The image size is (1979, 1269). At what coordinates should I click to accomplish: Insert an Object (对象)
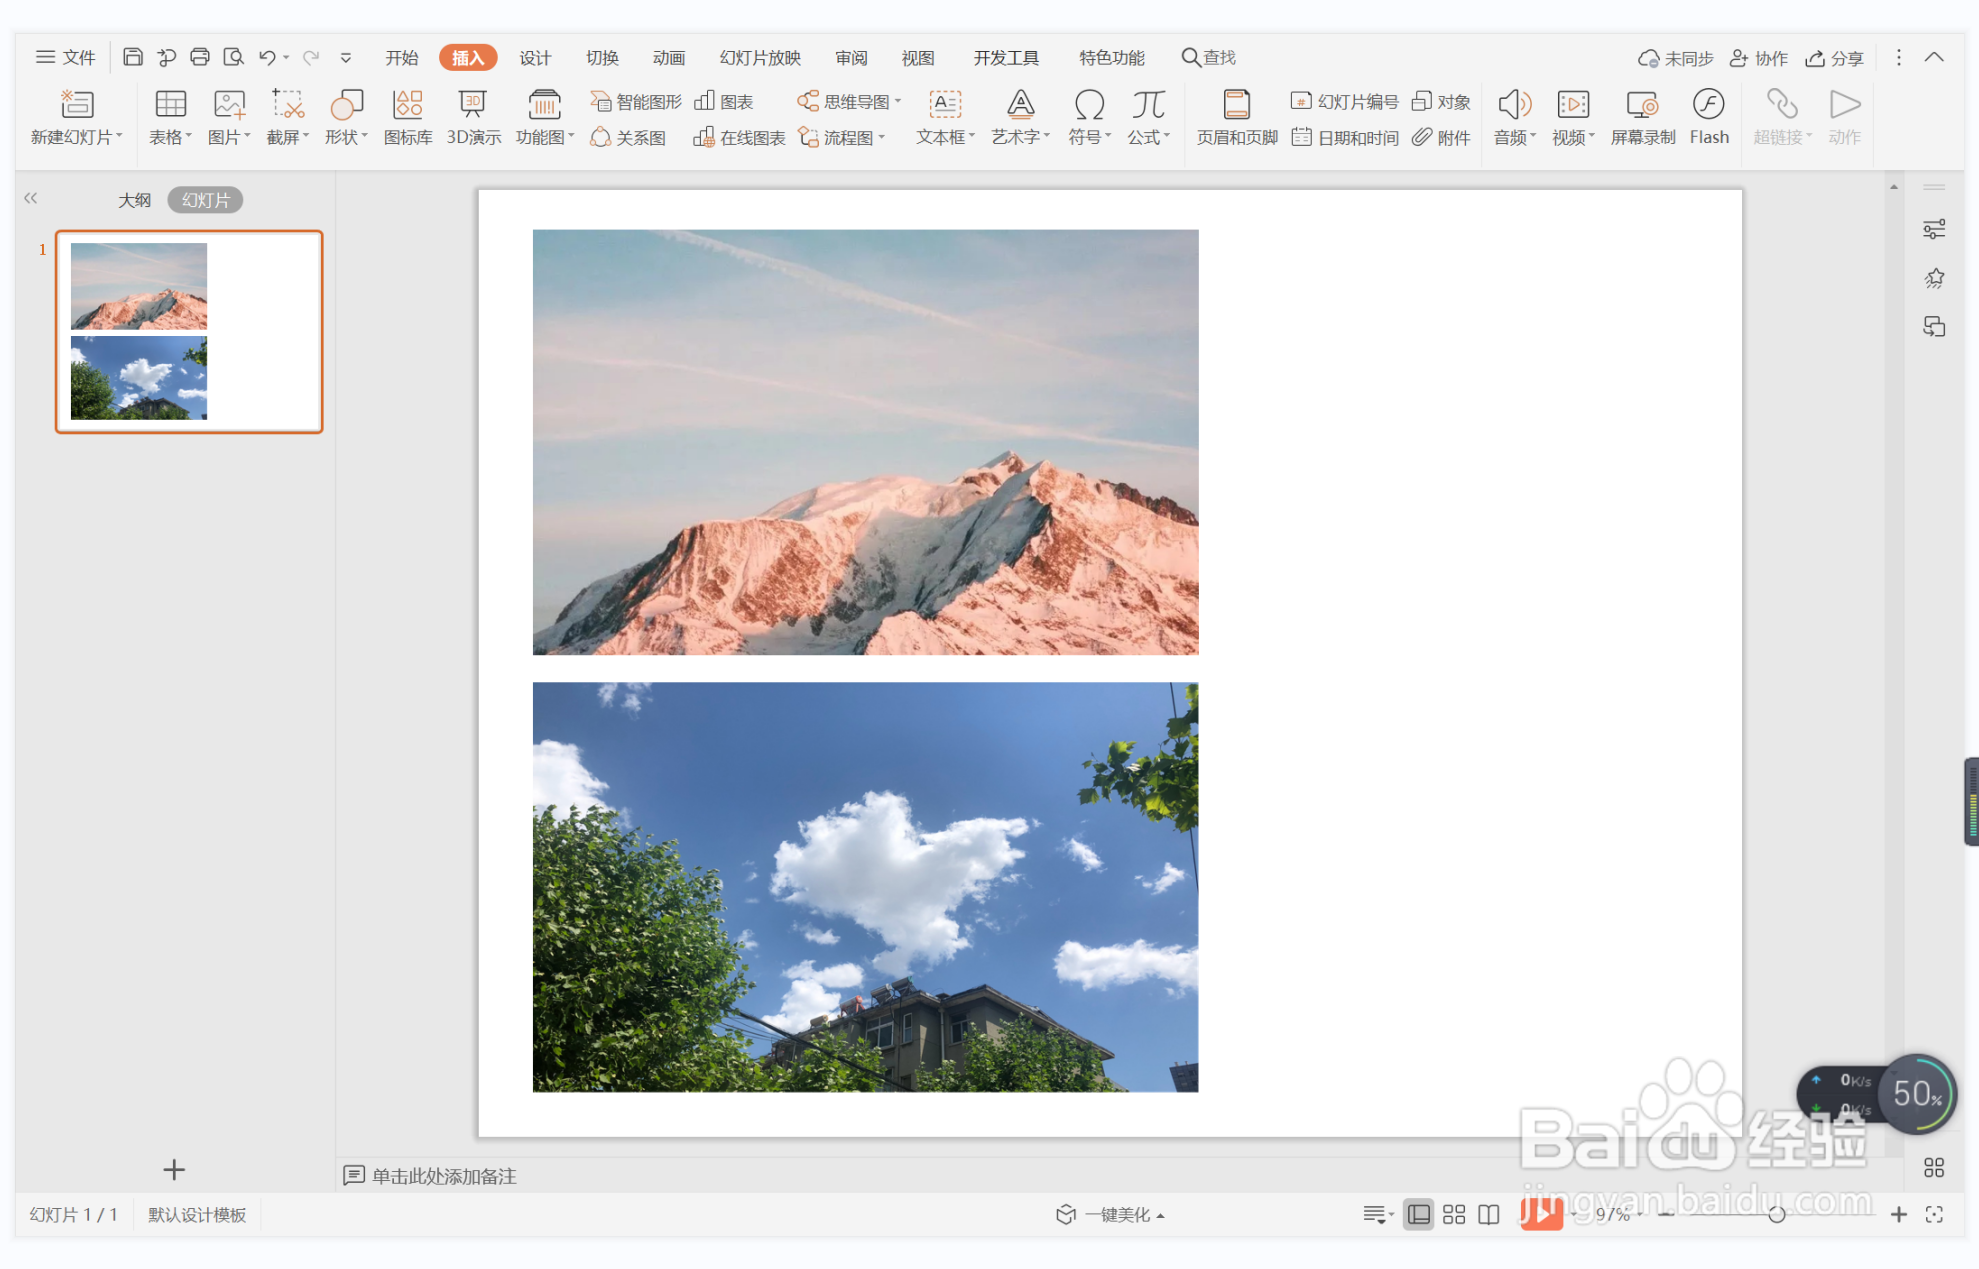tap(1441, 102)
